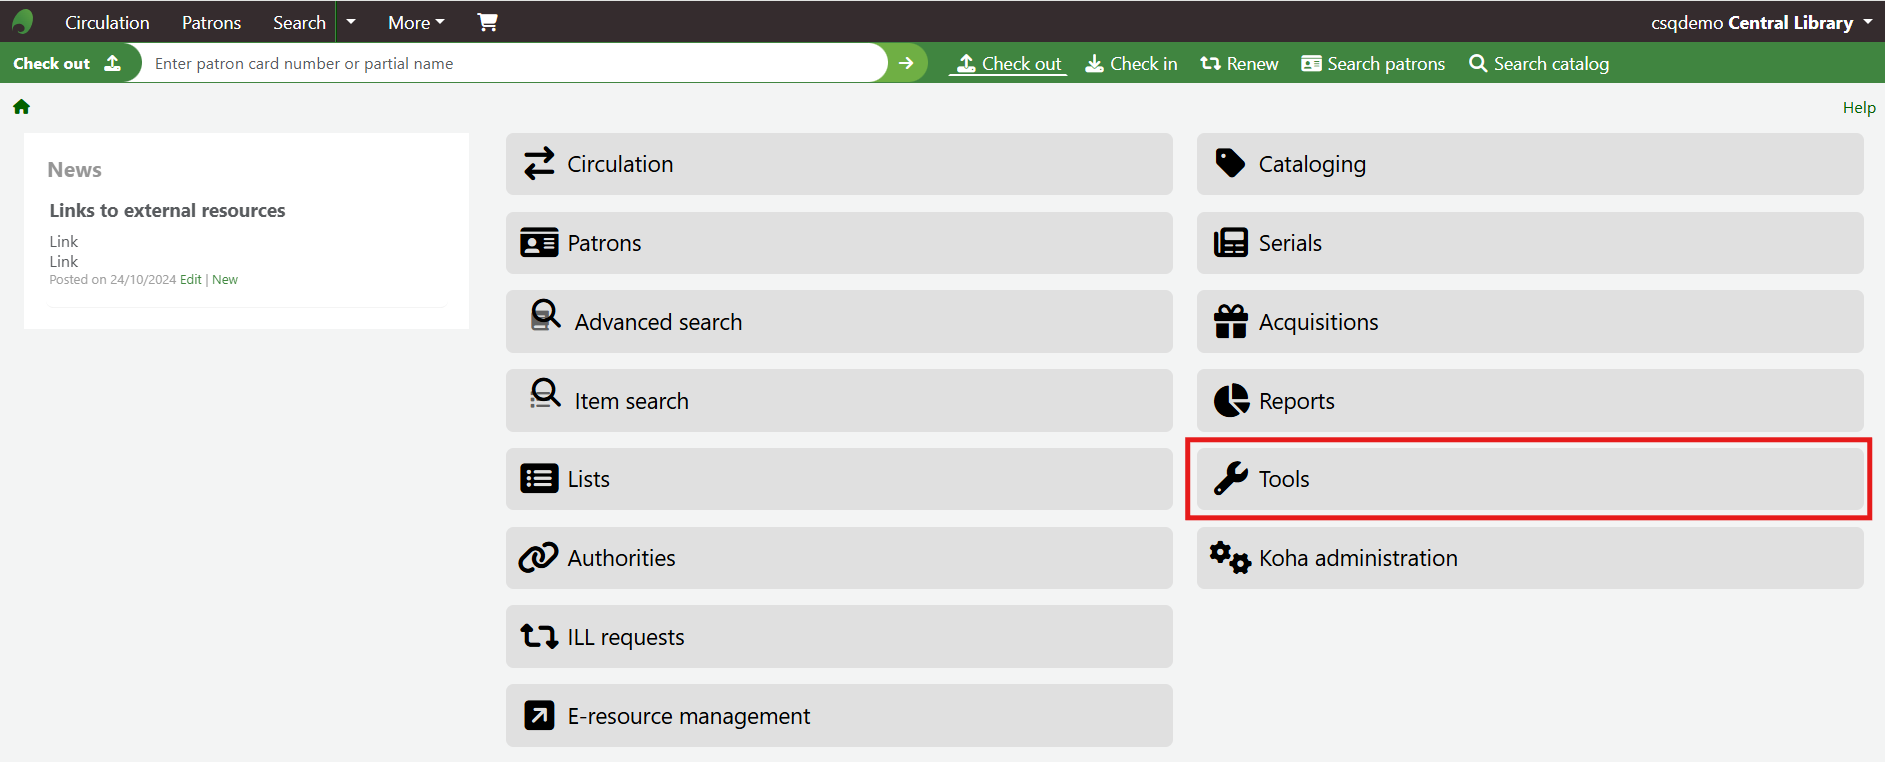Click New in the news section

coord(225,280)
